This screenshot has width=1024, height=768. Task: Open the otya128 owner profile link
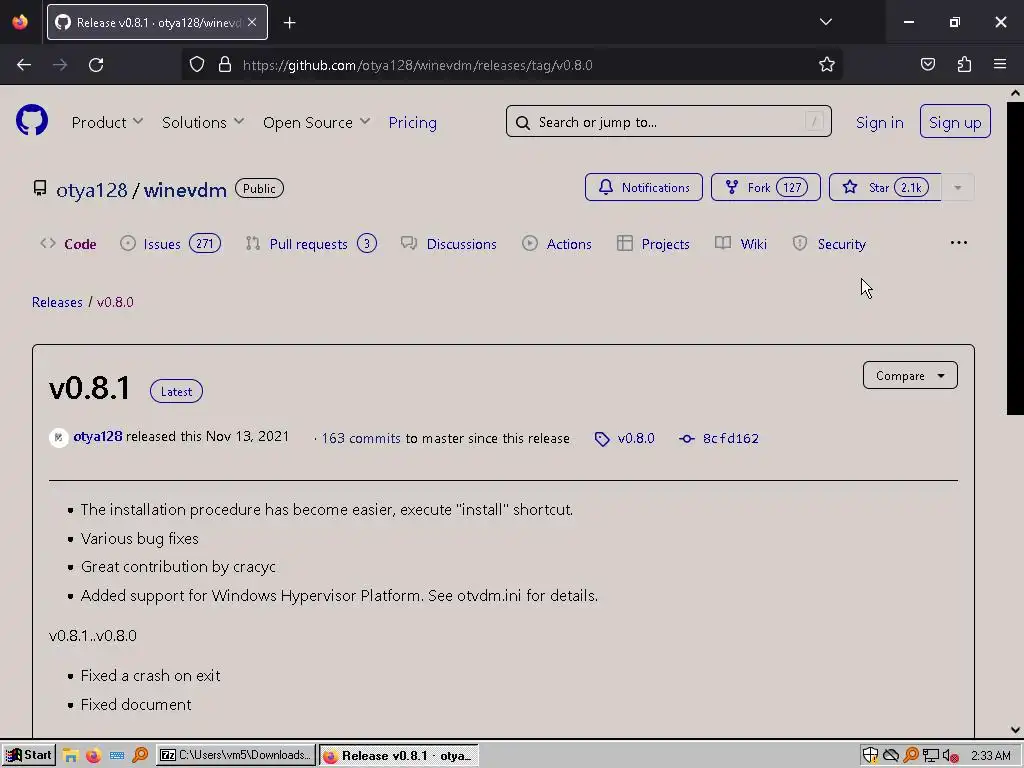(91, 190)
